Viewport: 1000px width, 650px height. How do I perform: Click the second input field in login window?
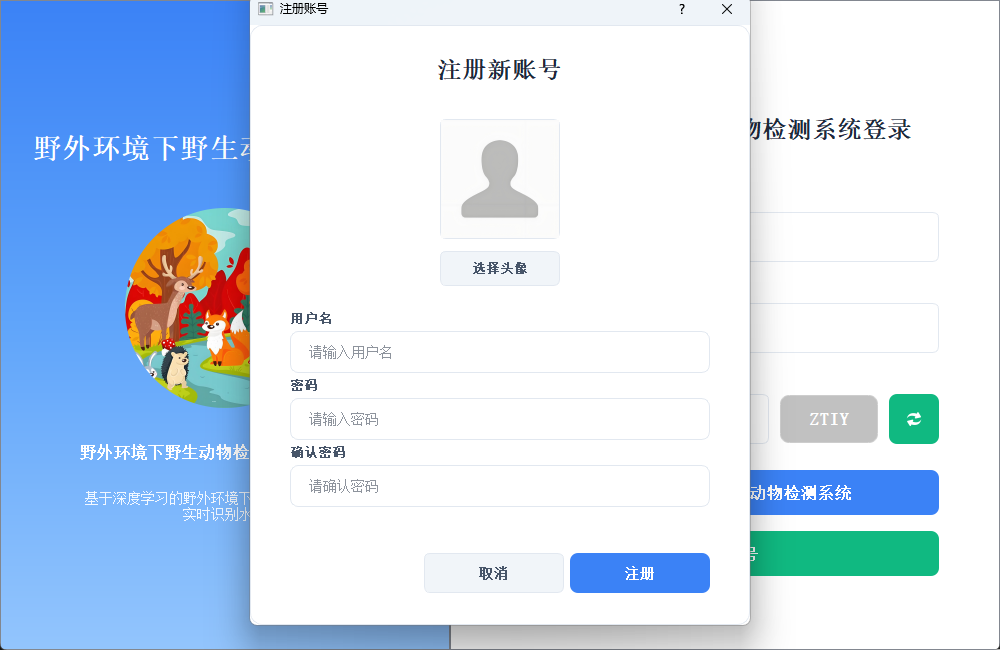point(844,328)
